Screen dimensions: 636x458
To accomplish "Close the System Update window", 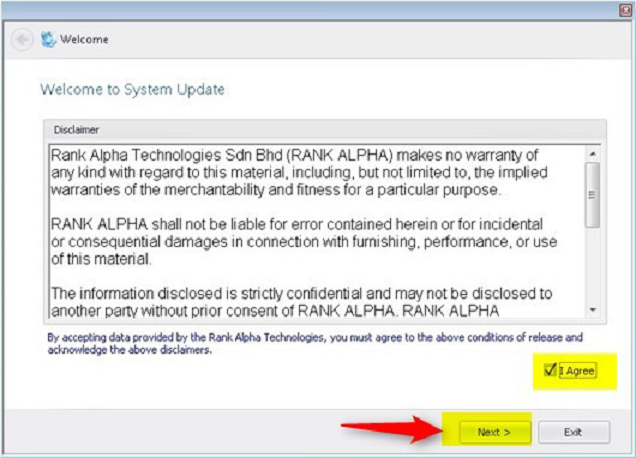I will click(x=626, y=10).
